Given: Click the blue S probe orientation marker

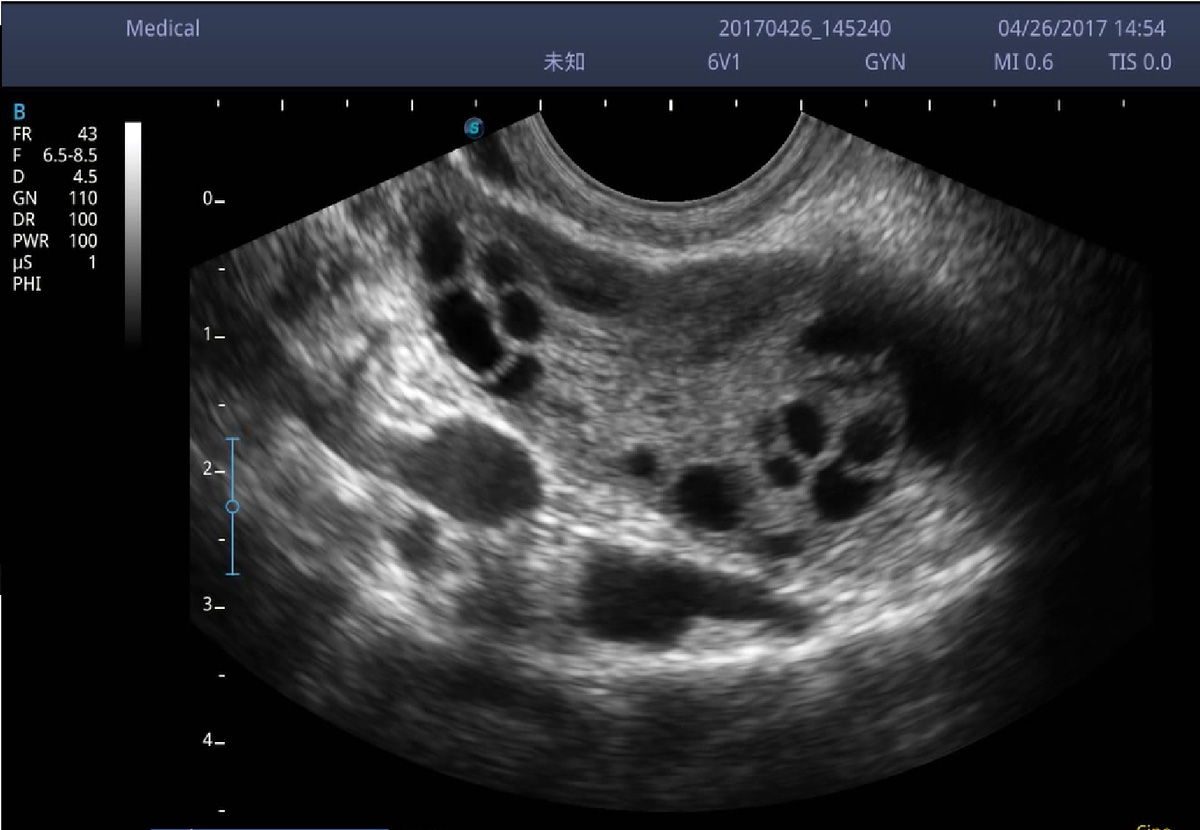Looking at the screenshot, I should tap(474, 127).
